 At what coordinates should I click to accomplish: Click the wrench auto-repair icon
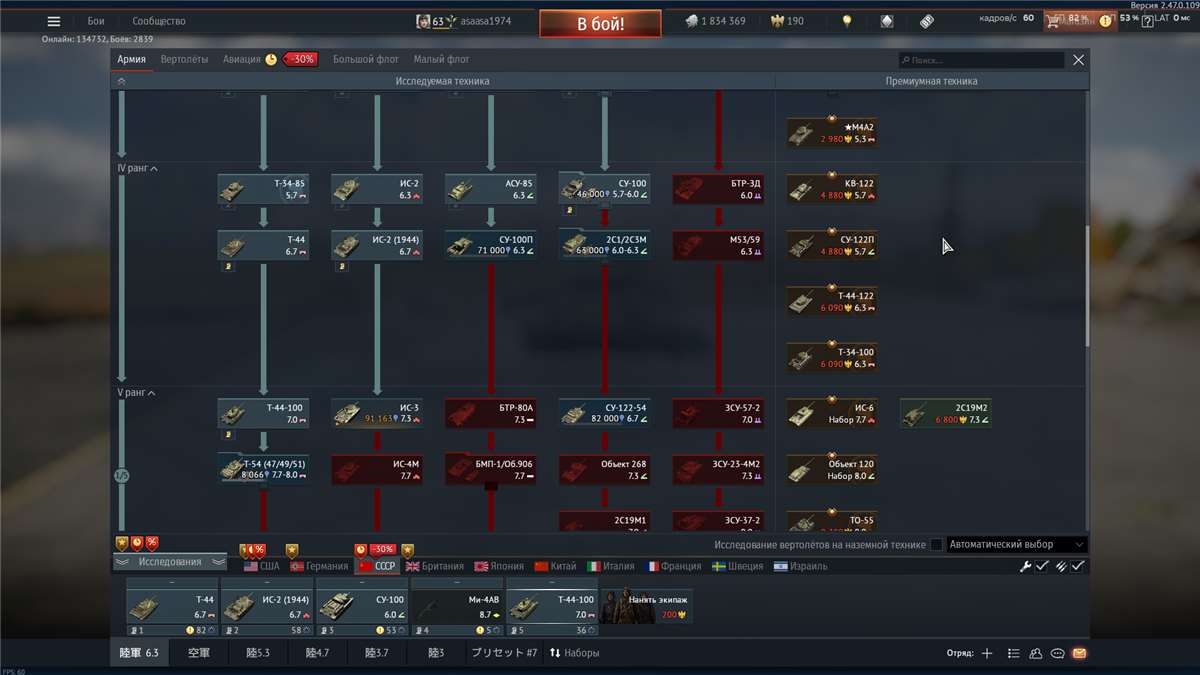[x=1025, y=566]
